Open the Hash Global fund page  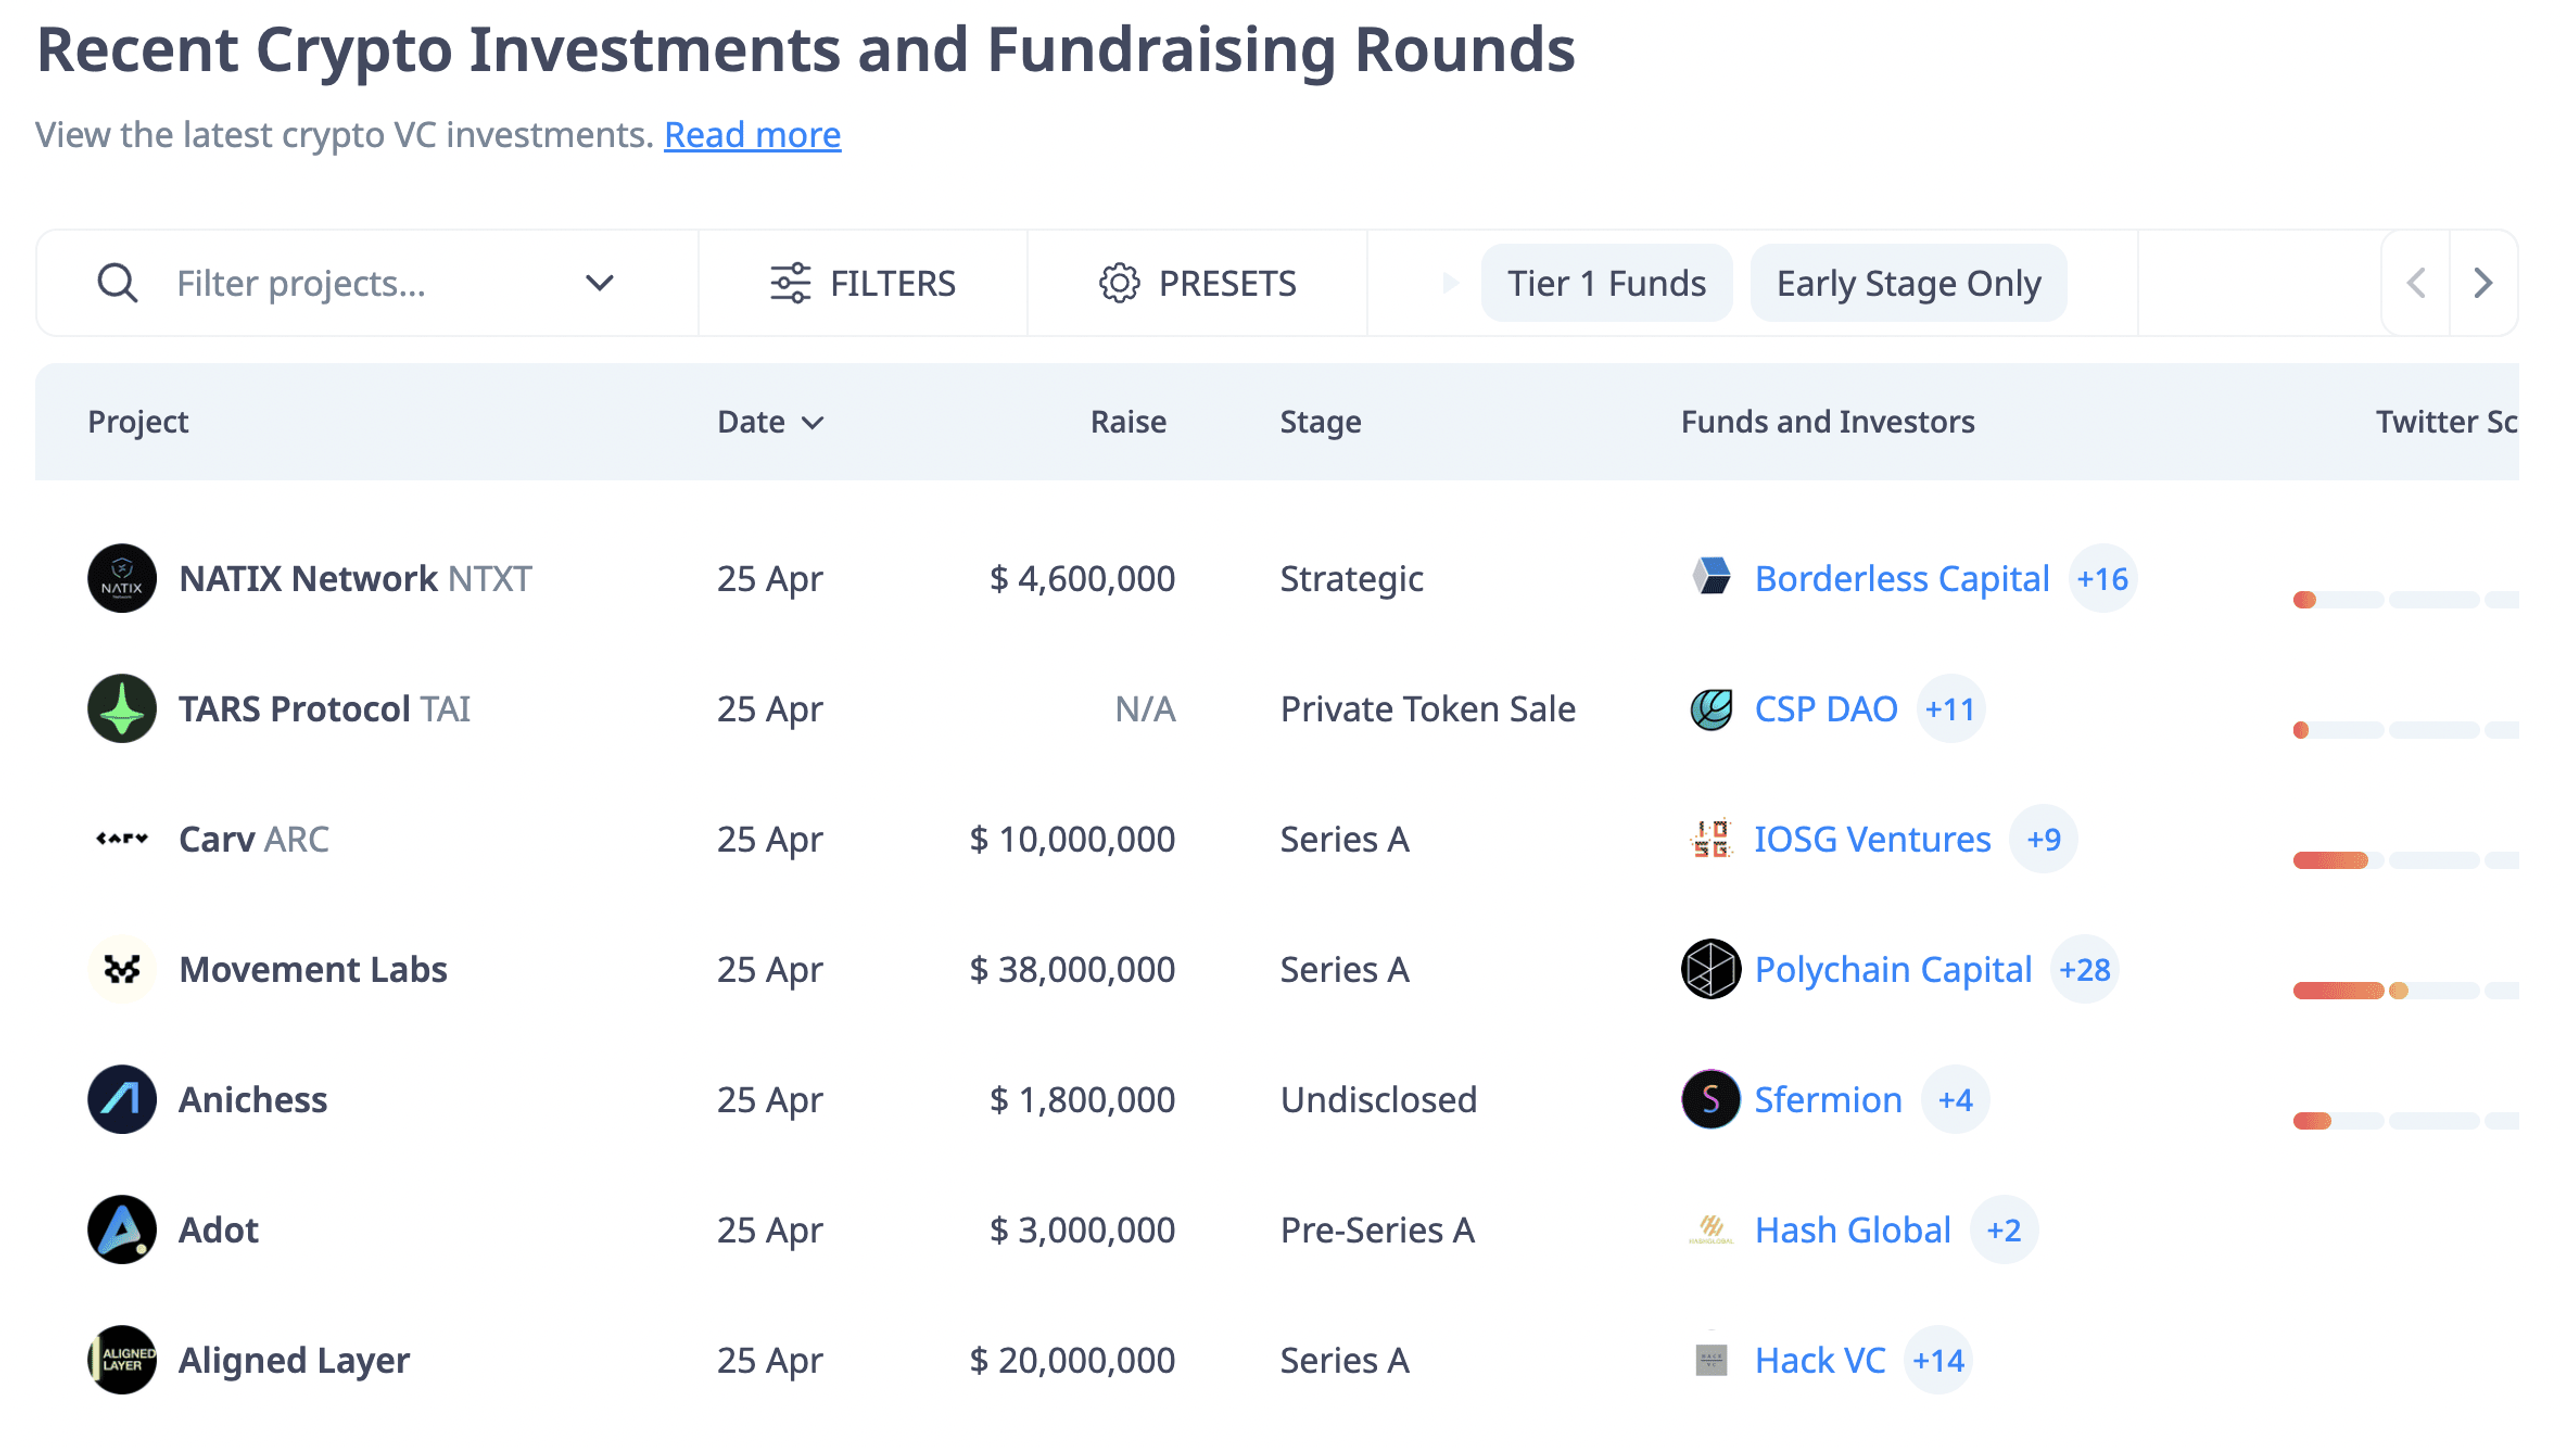click(1852, 1228)
